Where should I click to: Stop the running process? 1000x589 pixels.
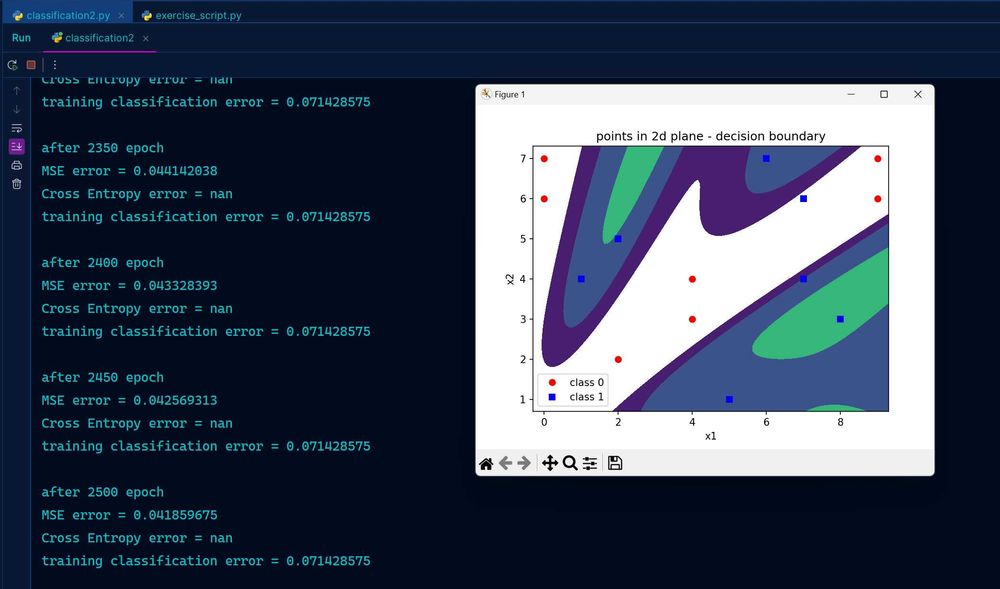[x=31, y=64]
